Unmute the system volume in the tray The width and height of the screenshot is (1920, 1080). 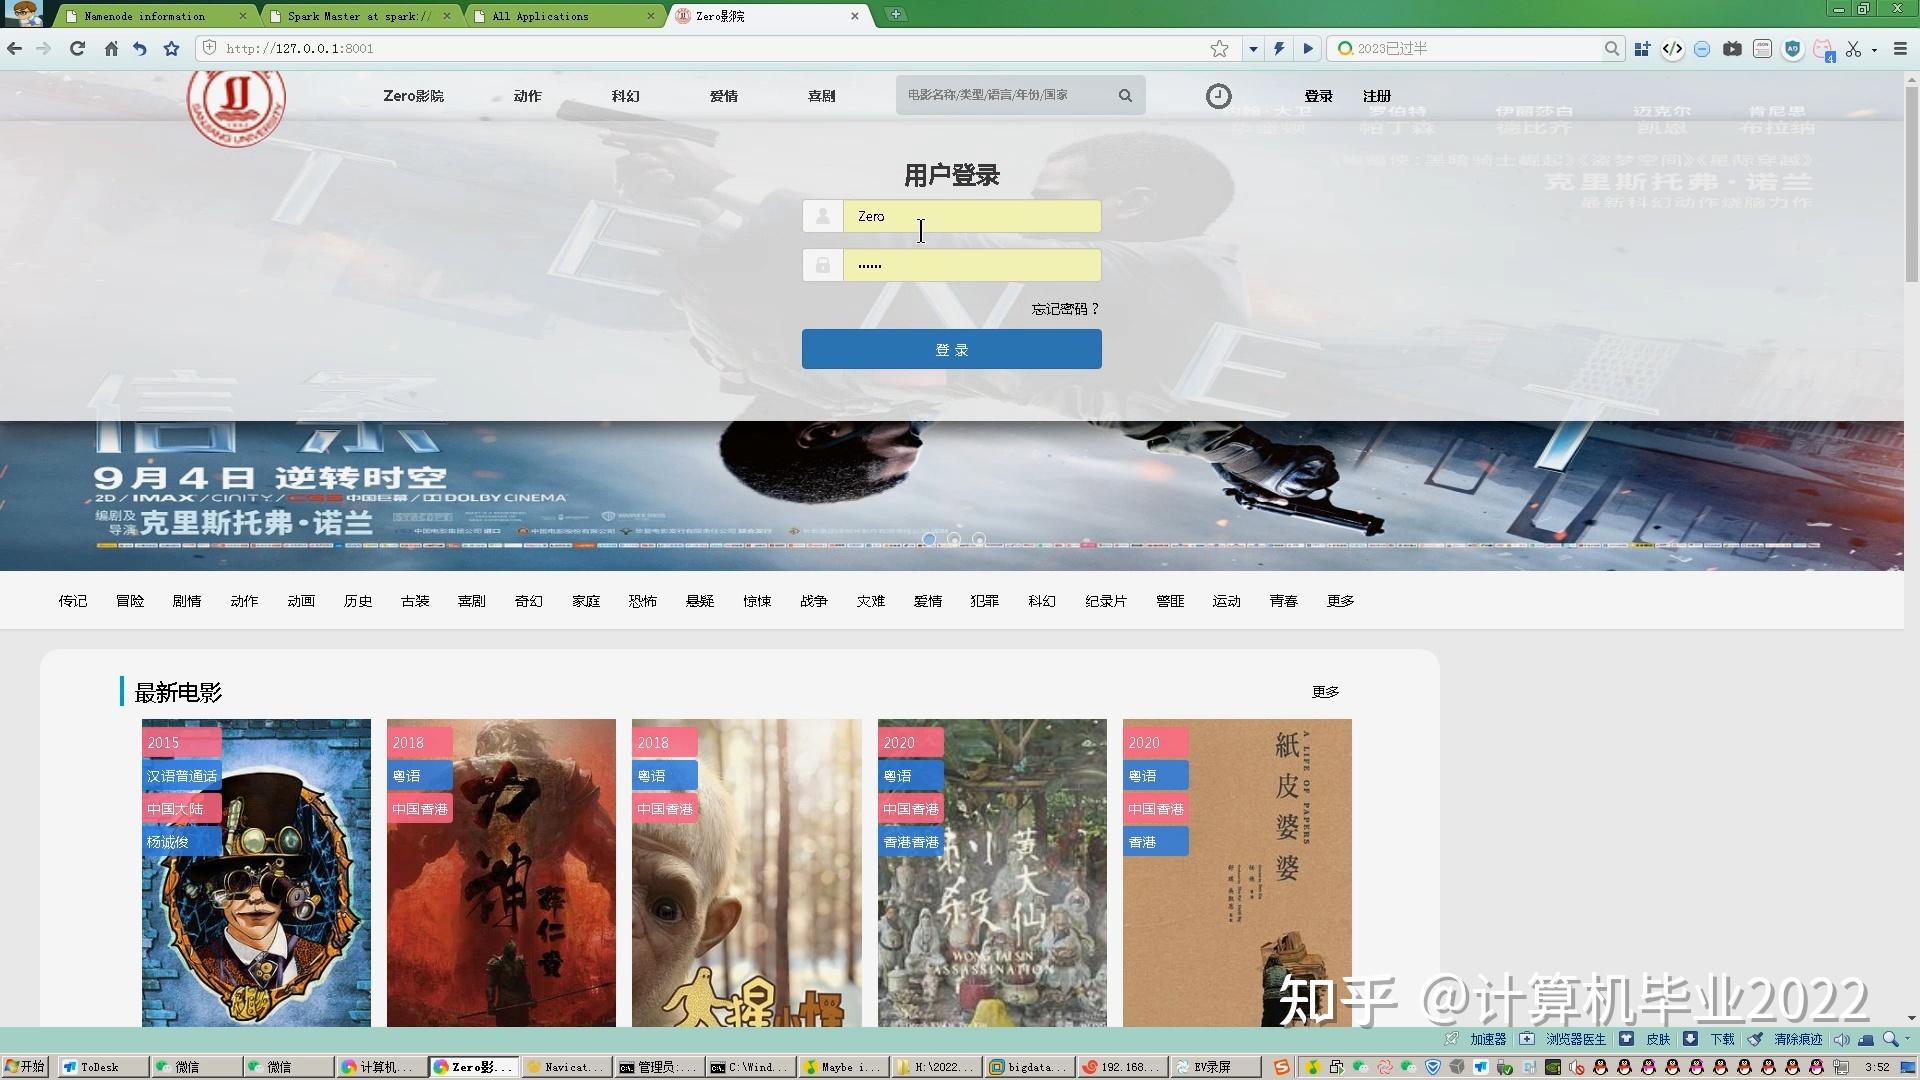[x=1840, y=1039]
